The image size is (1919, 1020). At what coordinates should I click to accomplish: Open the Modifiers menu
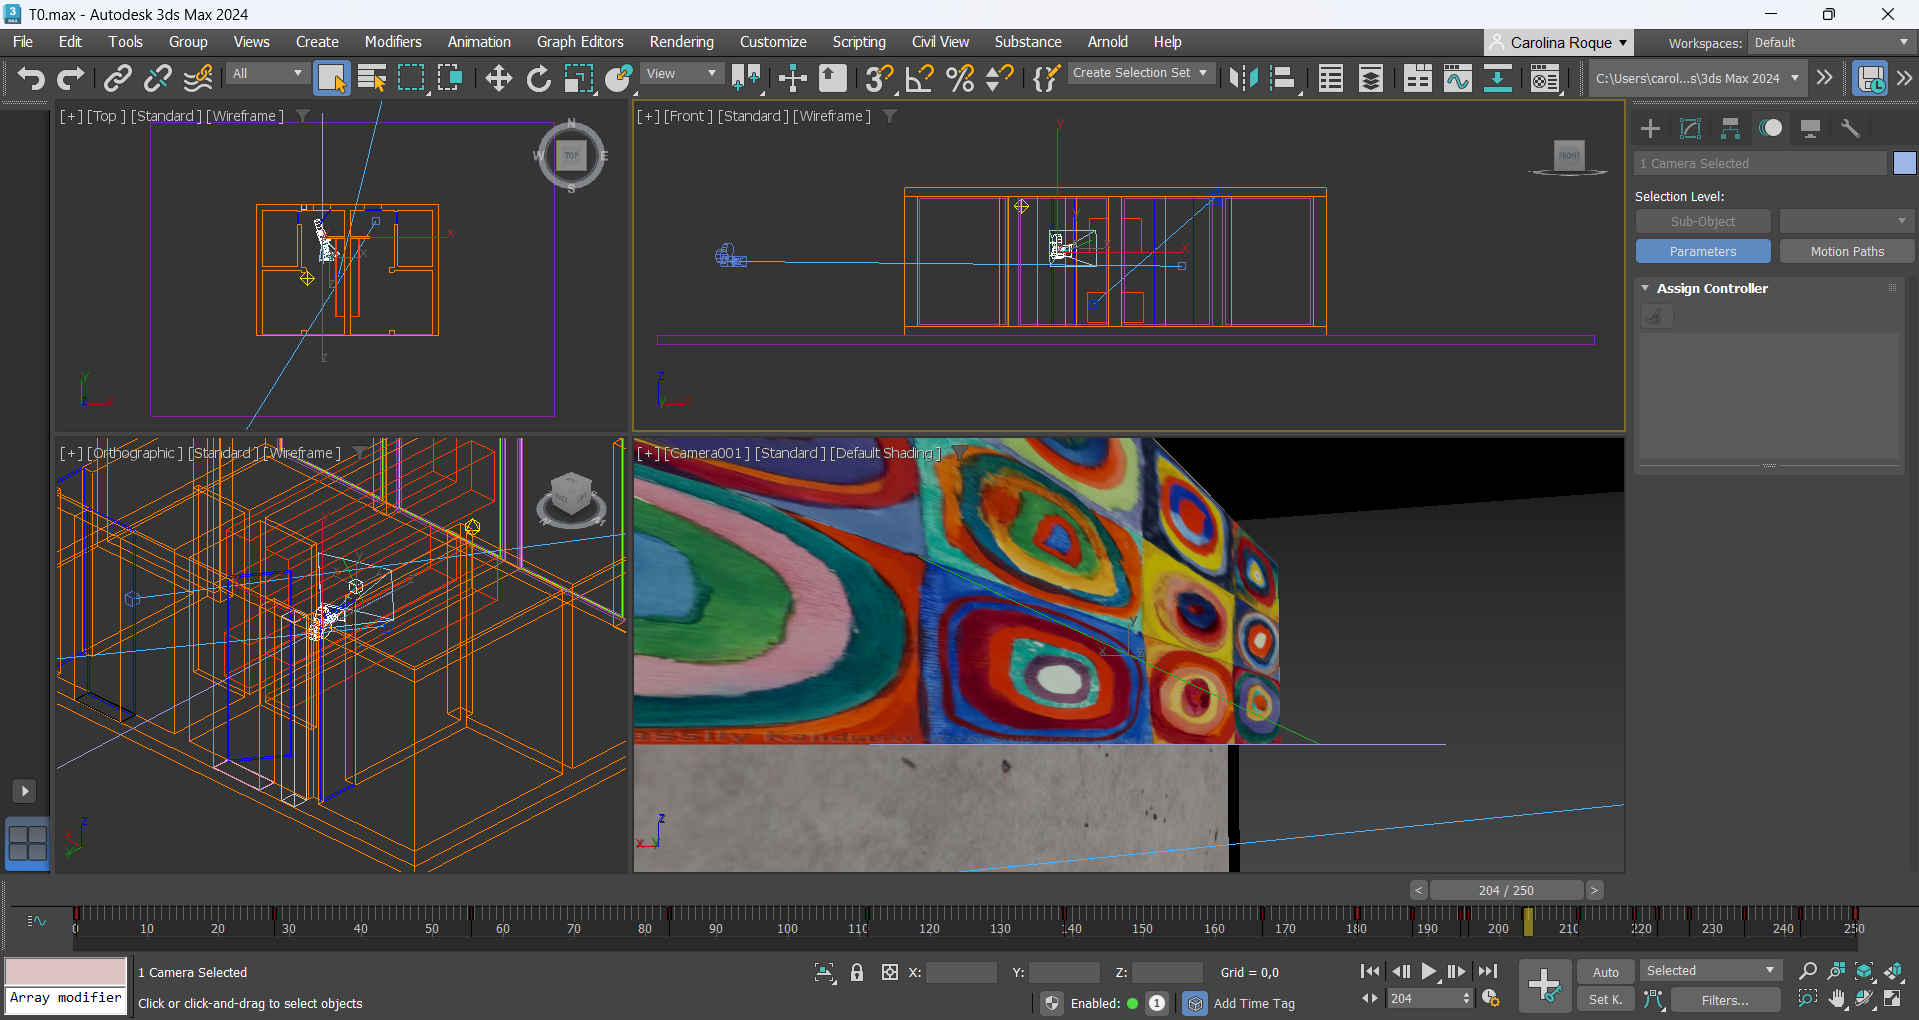392,42
